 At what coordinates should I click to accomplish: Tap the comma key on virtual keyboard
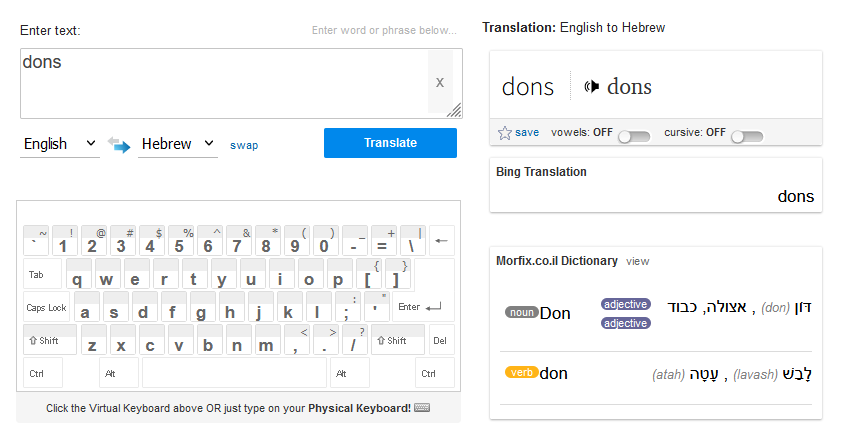(297, 340)
